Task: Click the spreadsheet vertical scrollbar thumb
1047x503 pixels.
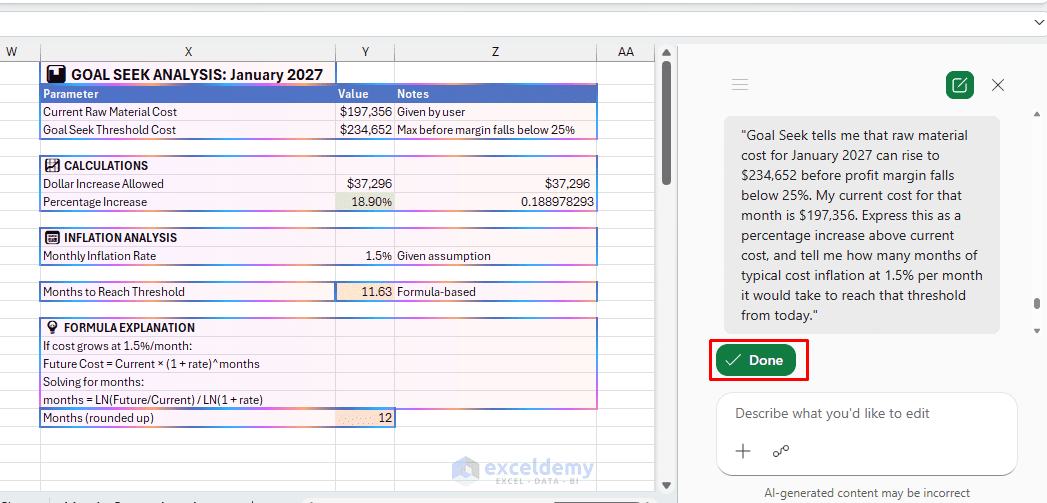Action: click(x=666, y=122)
